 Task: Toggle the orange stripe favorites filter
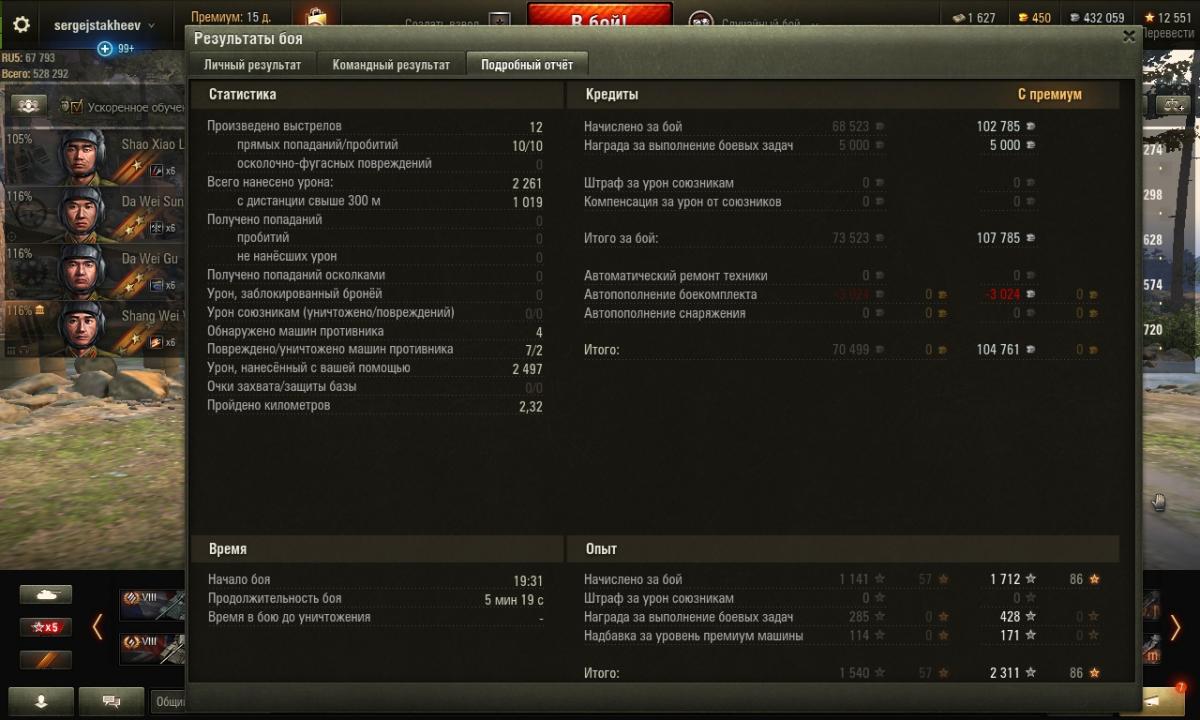click(x=46, y=660)
